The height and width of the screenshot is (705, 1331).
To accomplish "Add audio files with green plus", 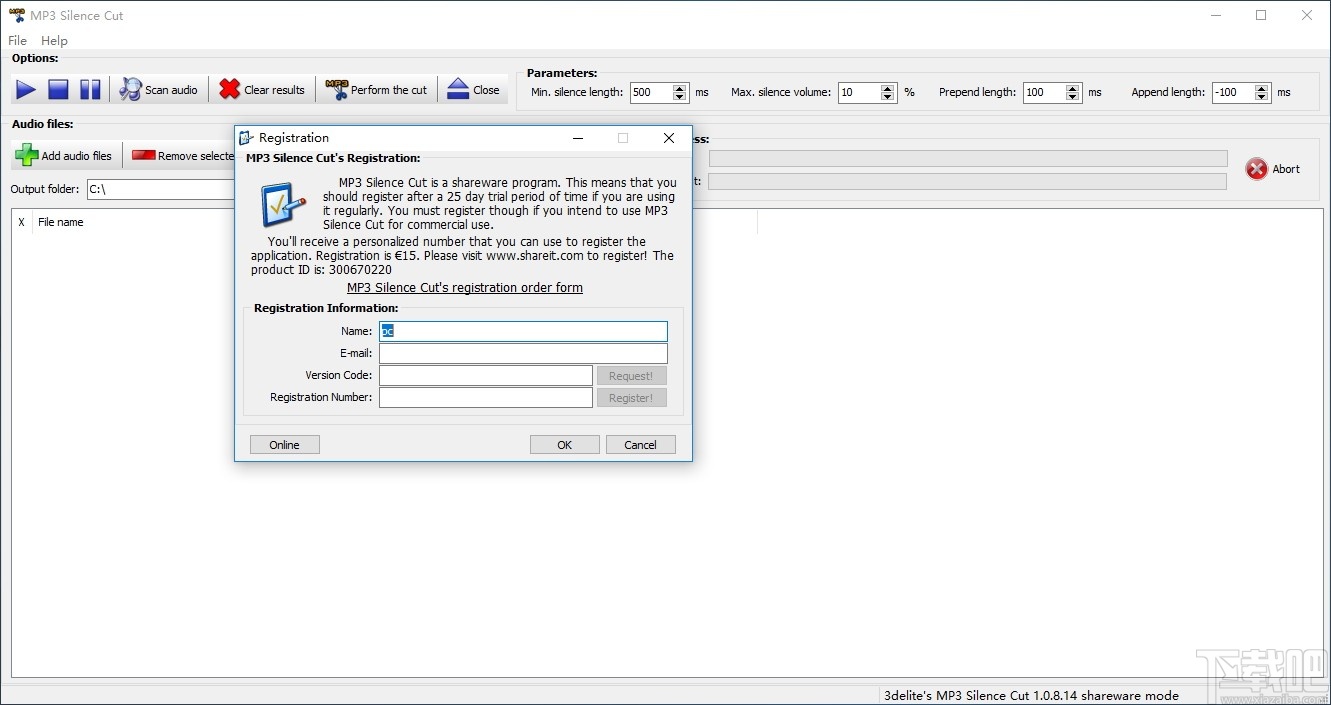I will tap(64, 156).
